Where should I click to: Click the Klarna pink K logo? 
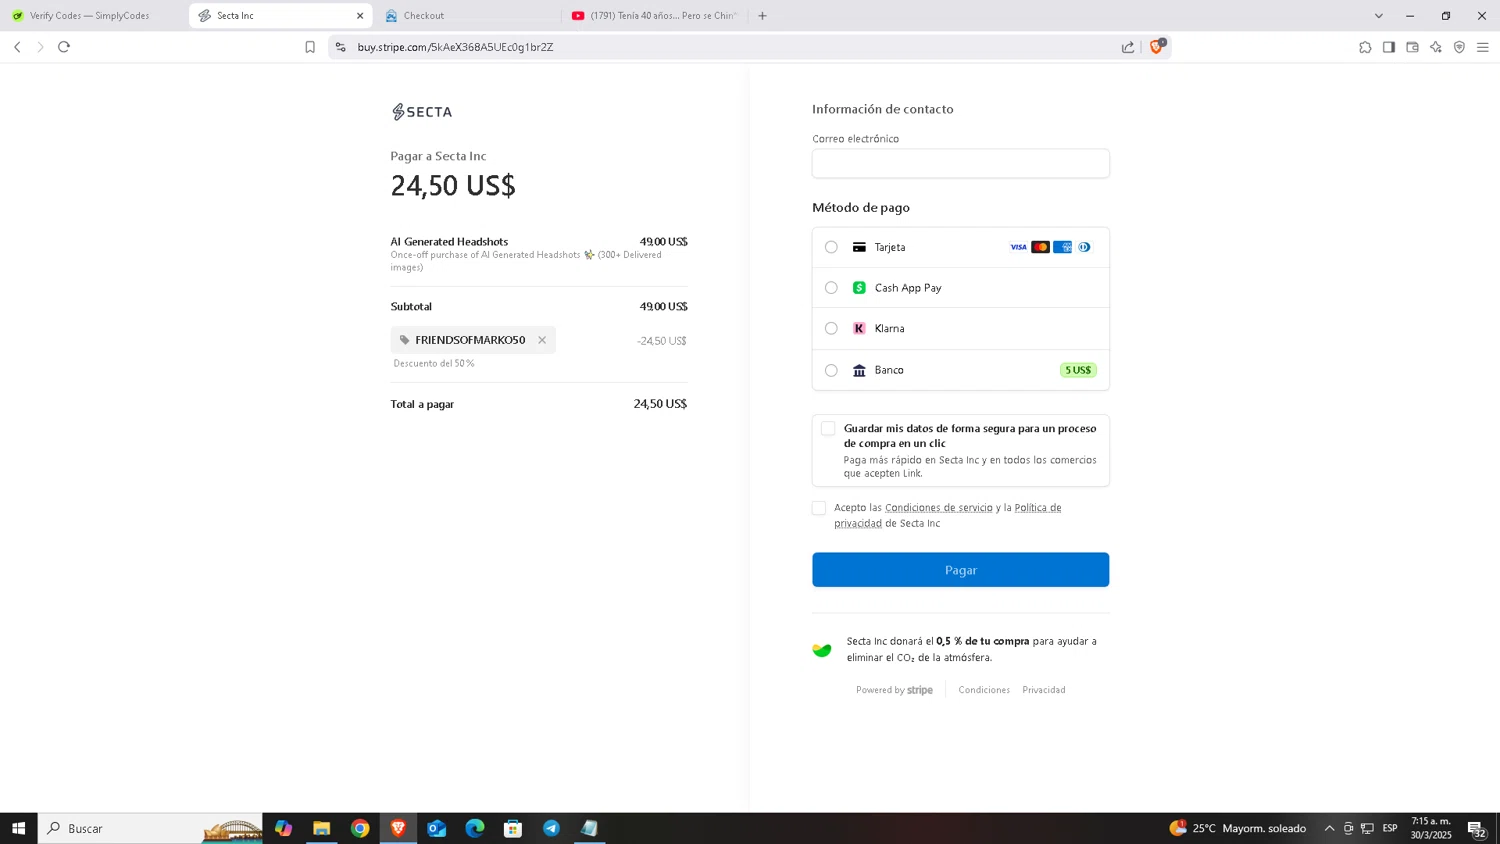coord(859,328)
